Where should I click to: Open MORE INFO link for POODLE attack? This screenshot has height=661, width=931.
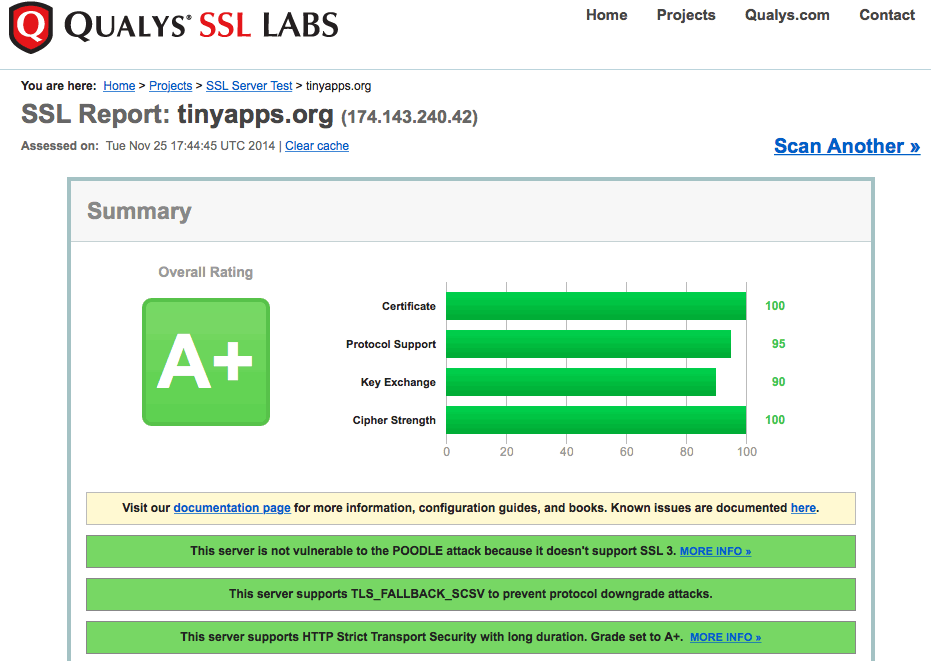[715, 551]
